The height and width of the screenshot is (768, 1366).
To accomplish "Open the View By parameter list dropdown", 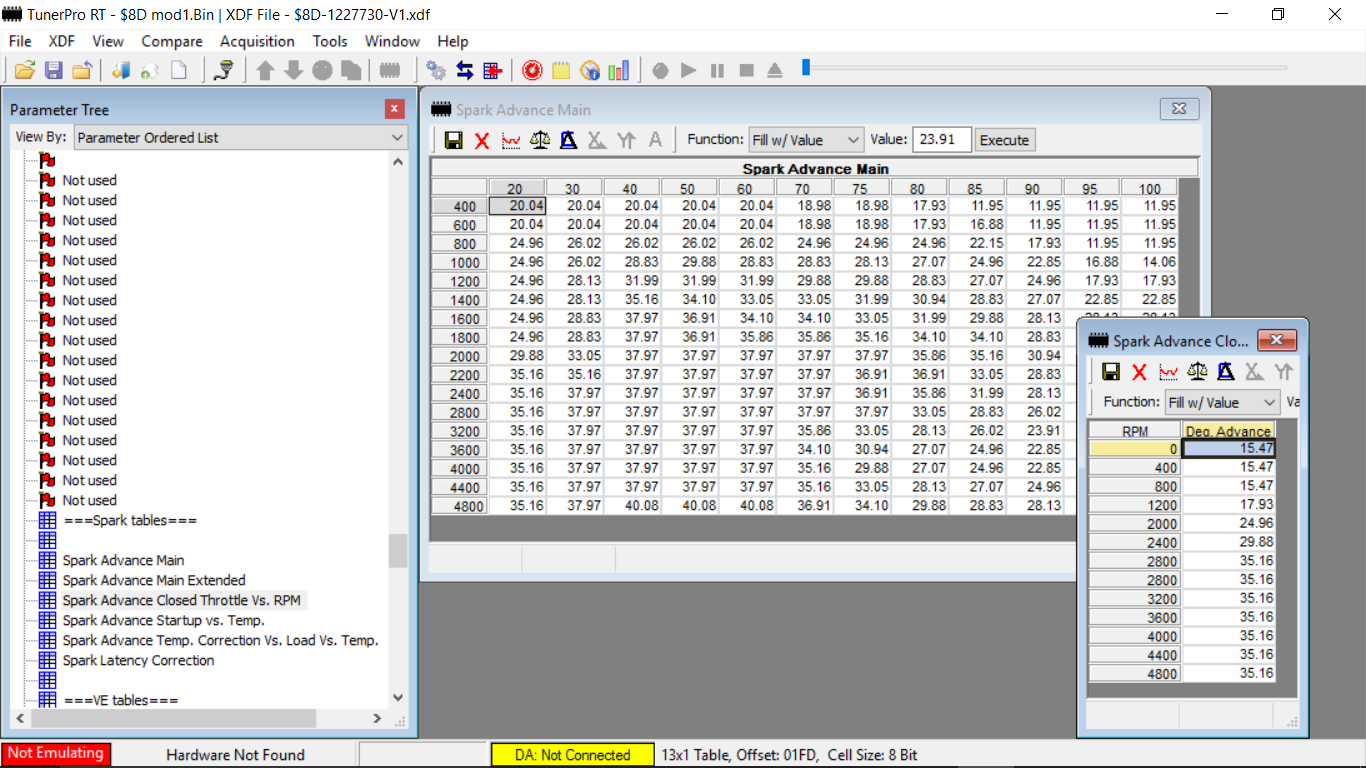I will (240, 138).
